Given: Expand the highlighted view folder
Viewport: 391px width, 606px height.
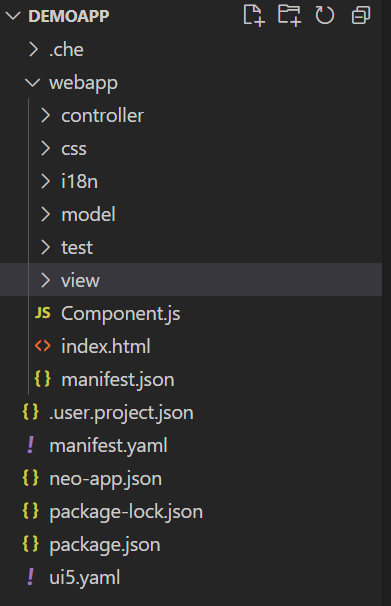Looking at the screenshot, I should pos(191,280).
